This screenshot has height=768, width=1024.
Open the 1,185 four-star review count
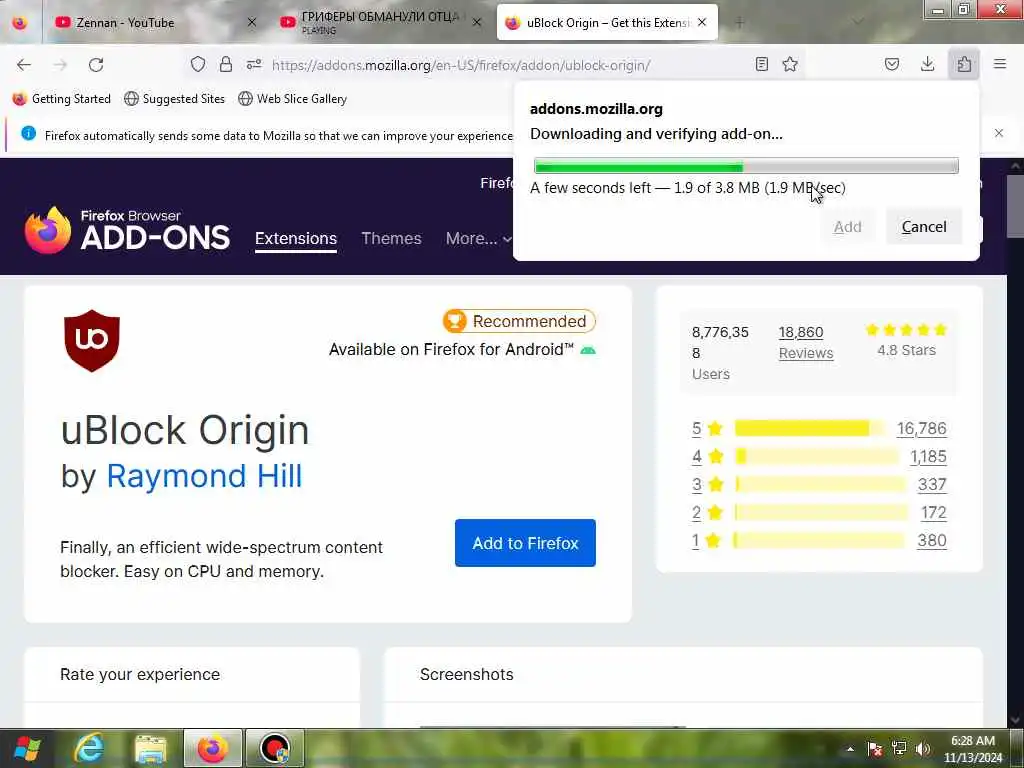(928, 456)
